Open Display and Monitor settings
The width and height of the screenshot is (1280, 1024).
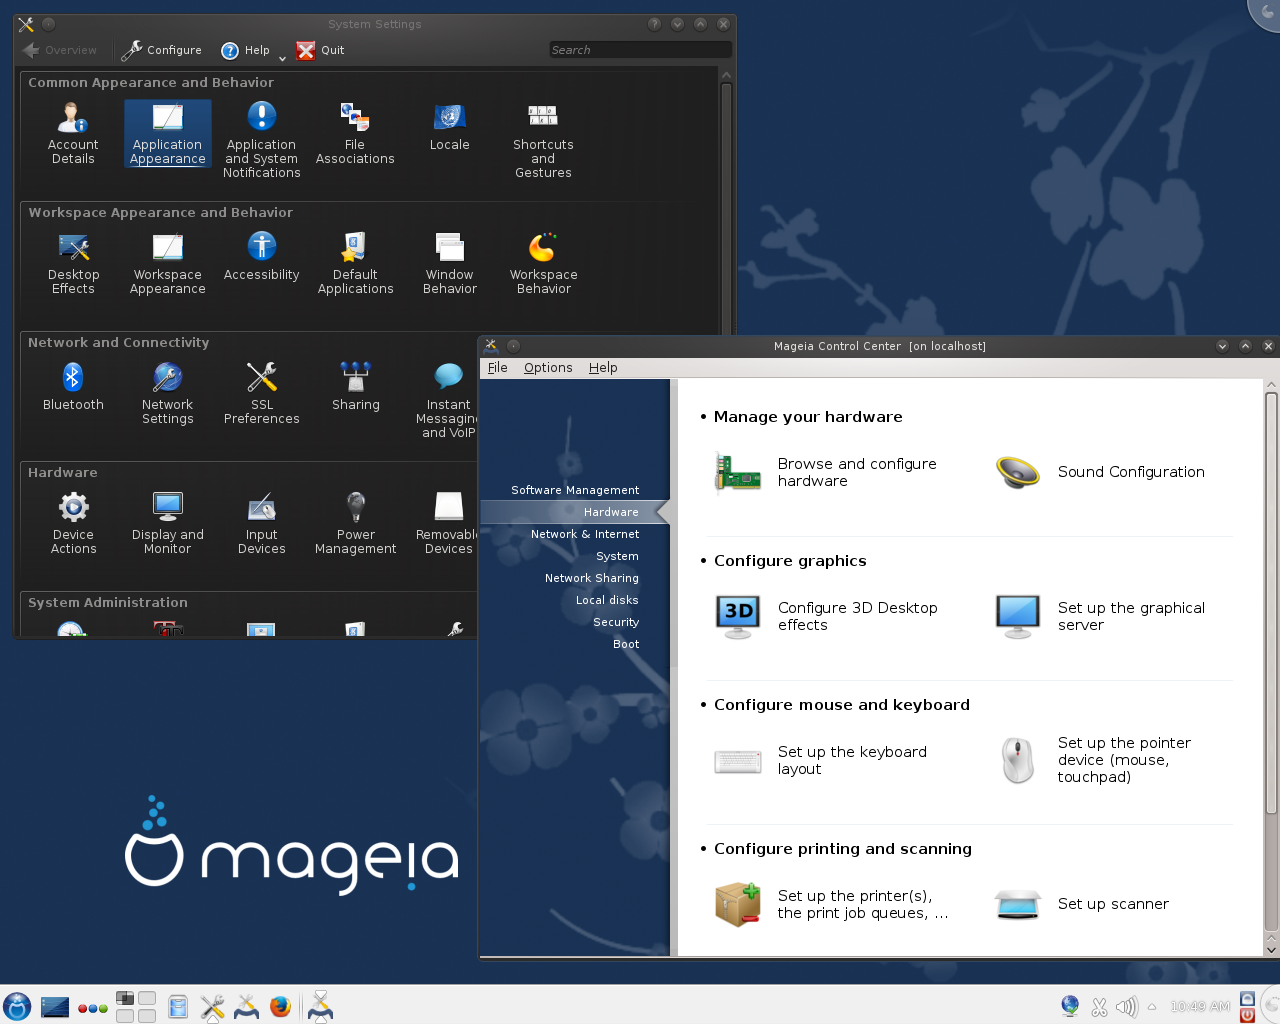(167, 523)
